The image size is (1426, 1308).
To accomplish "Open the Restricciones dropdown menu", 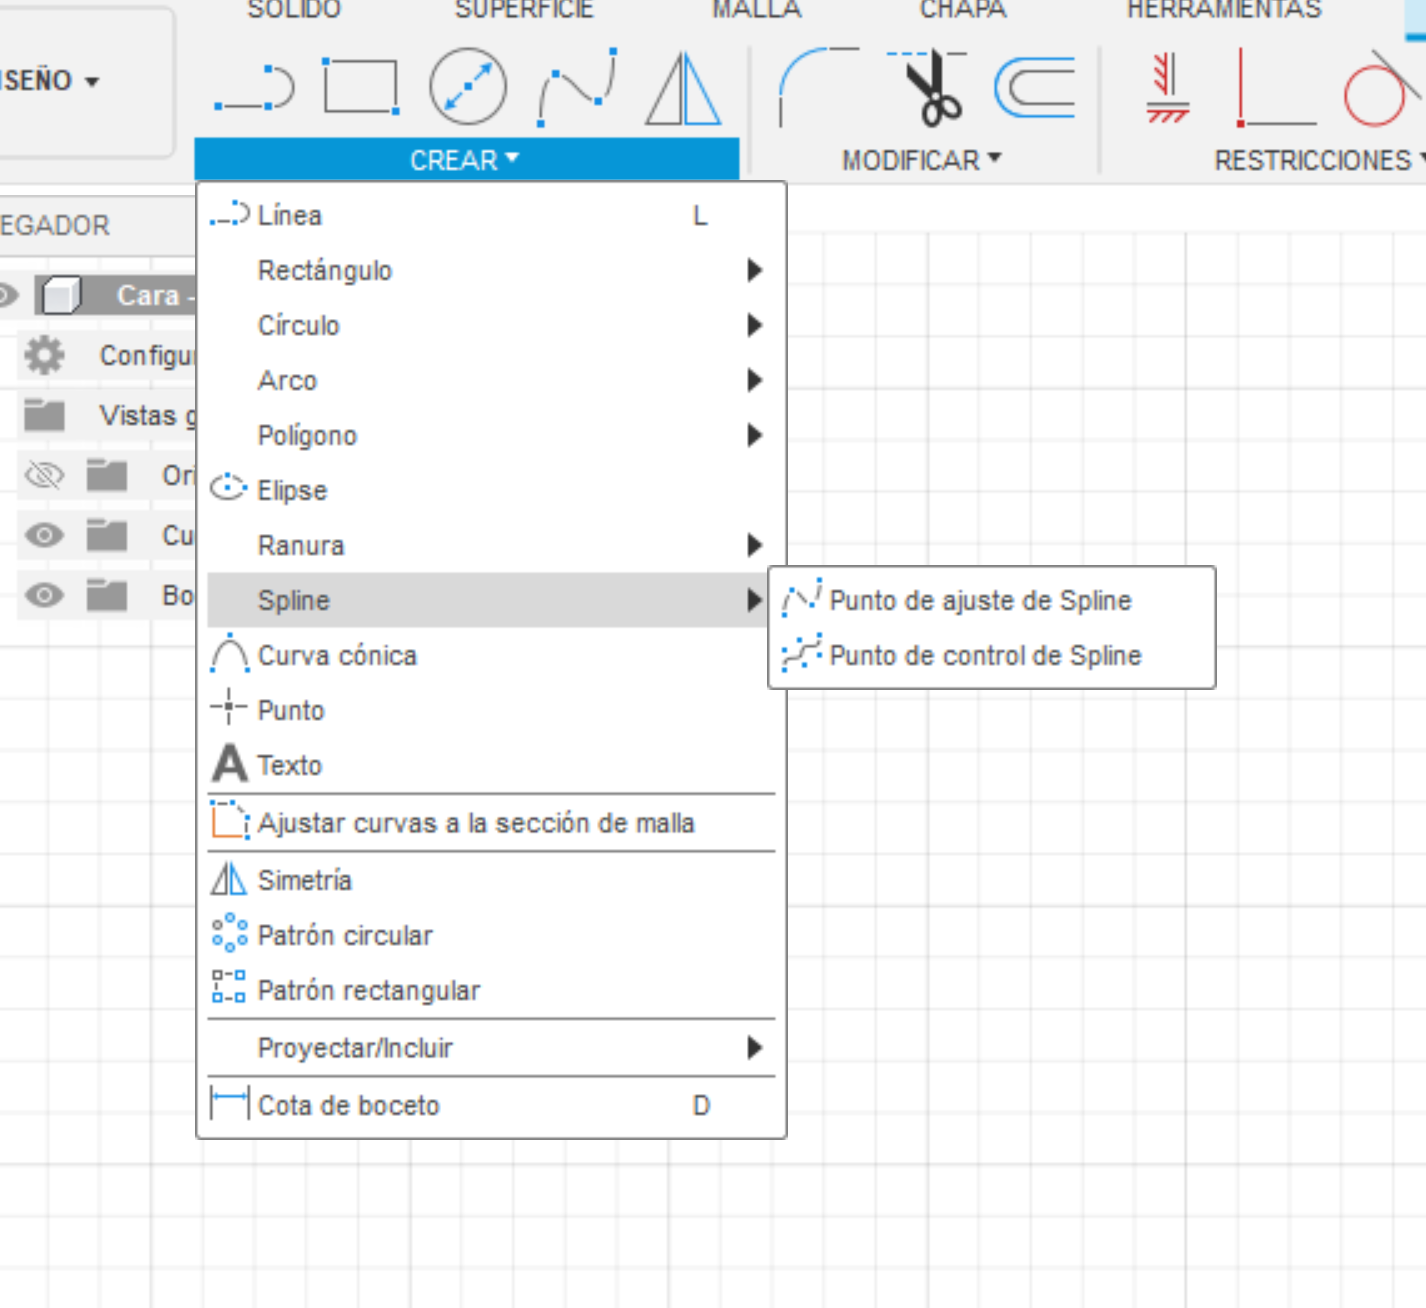I will tap(1318, 160).
